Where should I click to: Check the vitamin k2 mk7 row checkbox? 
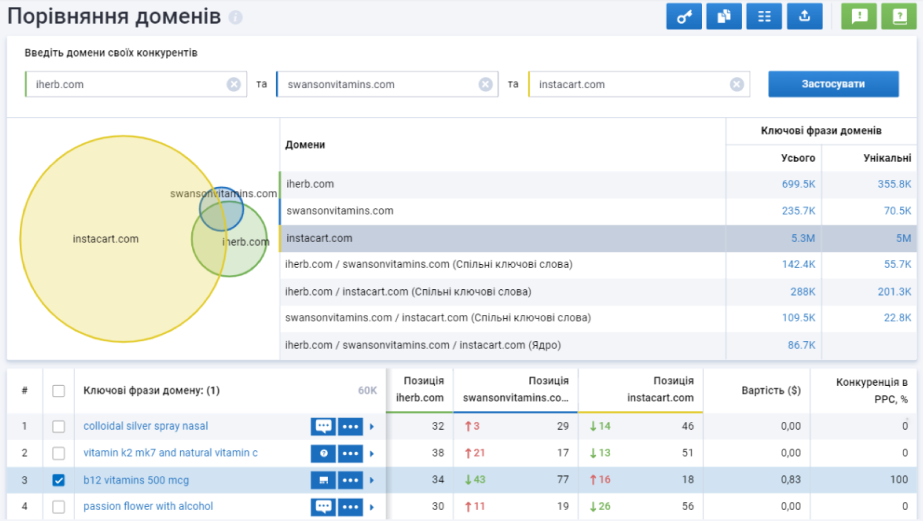tap(58, 453)
